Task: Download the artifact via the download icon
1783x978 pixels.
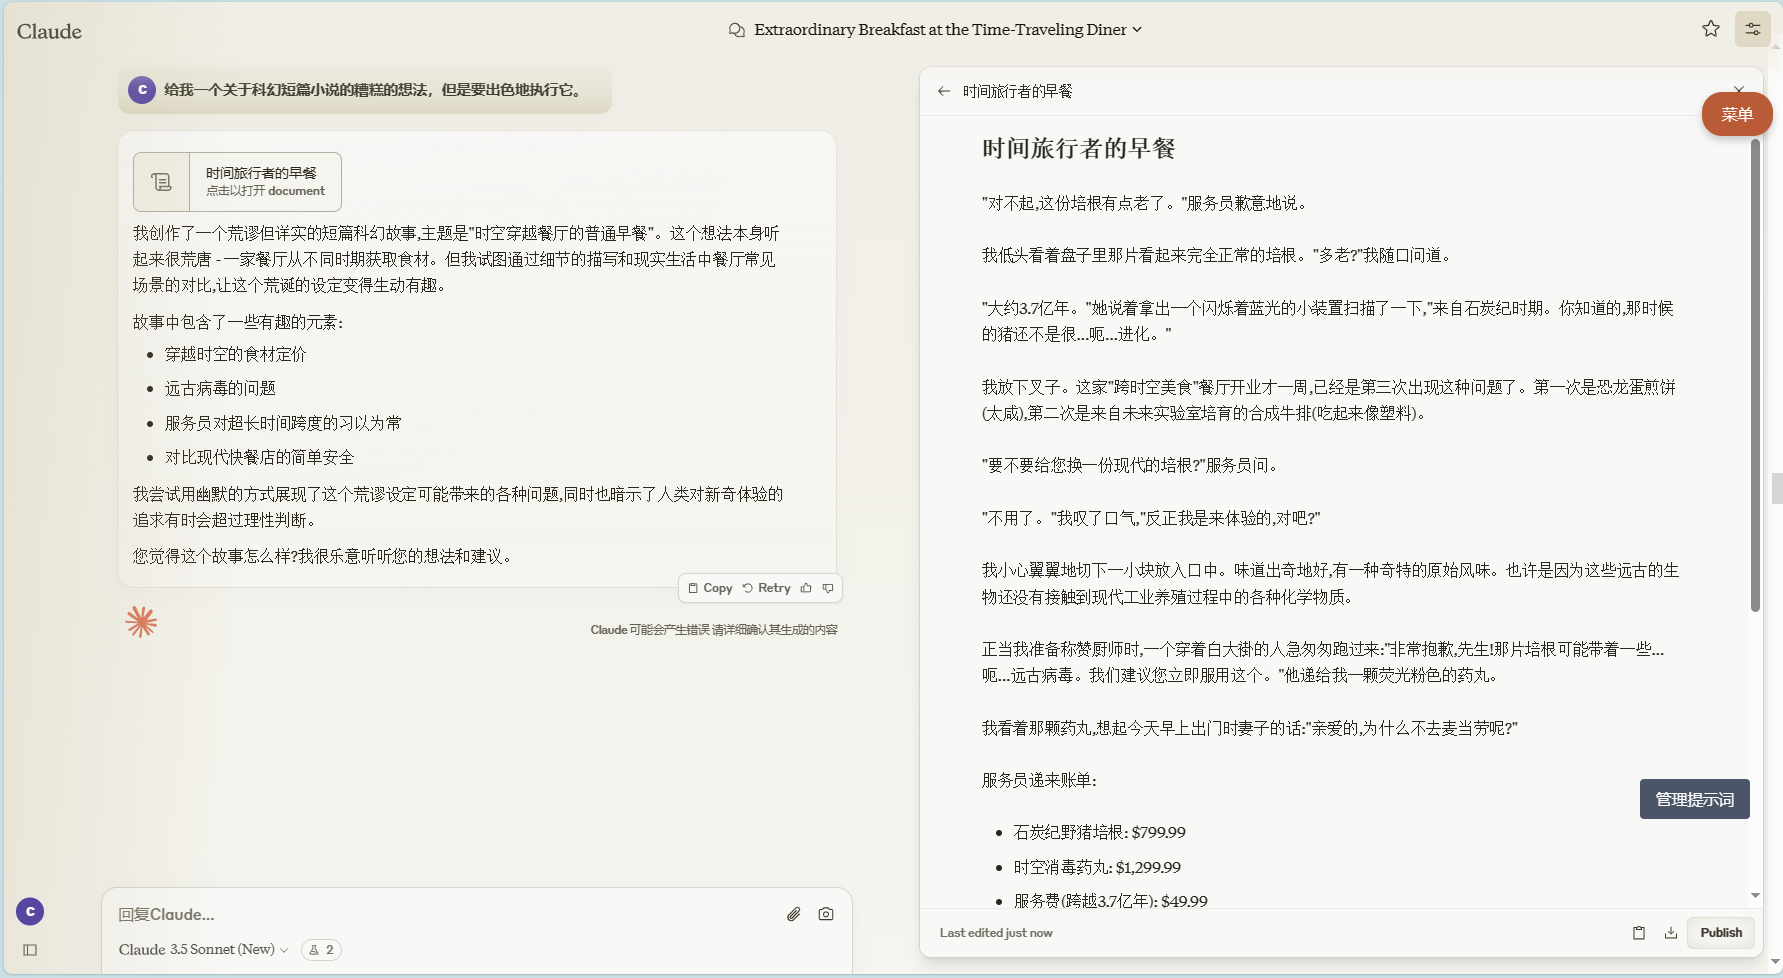Action: pos(1671,932)
